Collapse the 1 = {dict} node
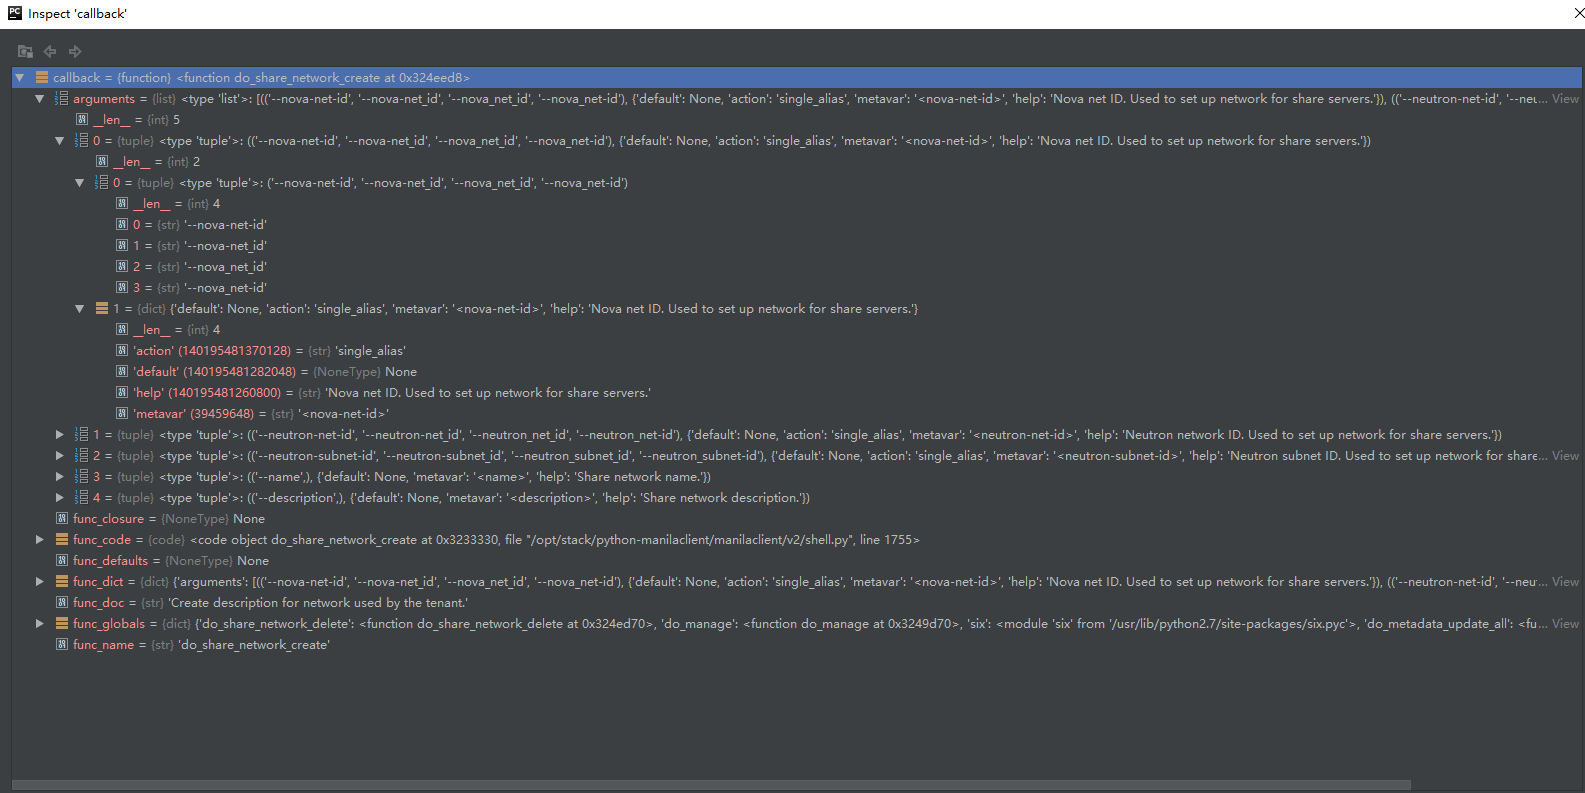 80,308
